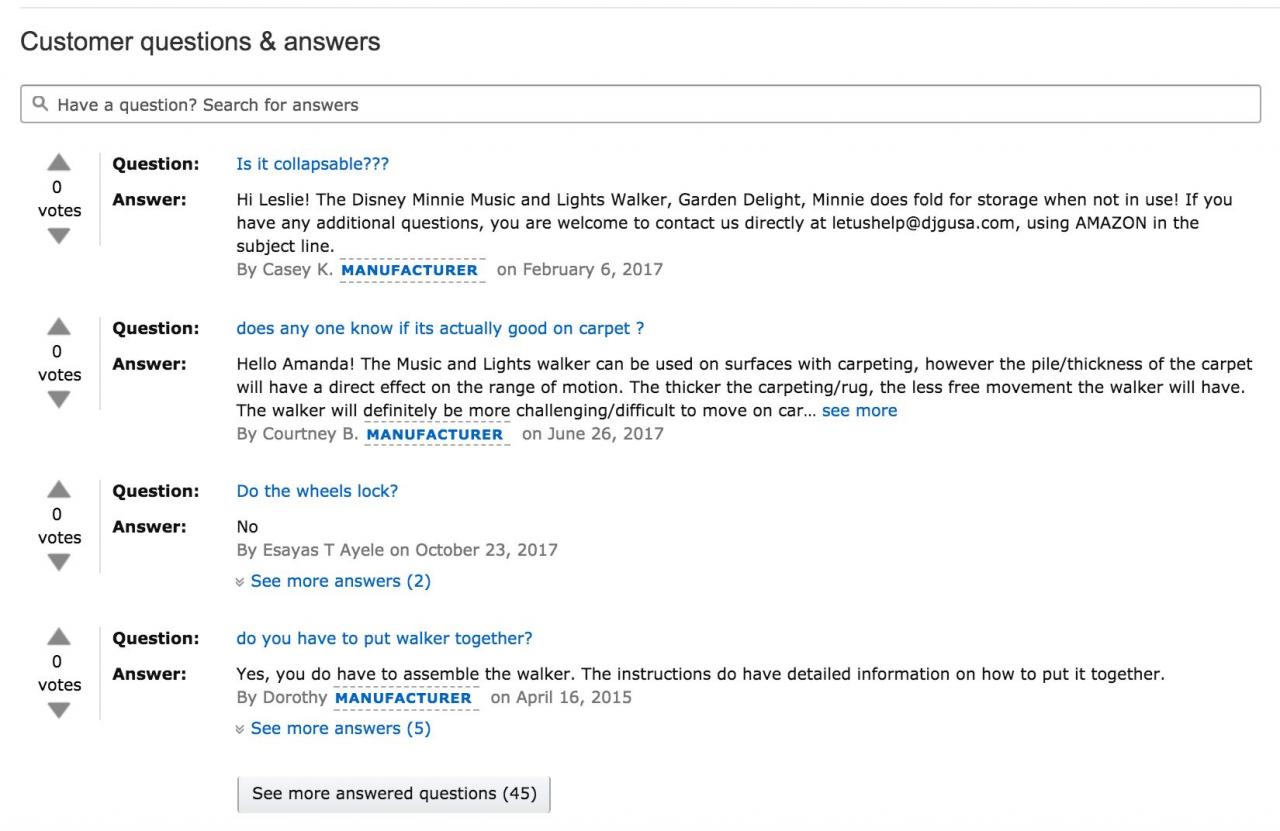Expand truncated carpet answer via 'see more'
The width and height of the screenshot is (1280, 831).
[859, 410]
